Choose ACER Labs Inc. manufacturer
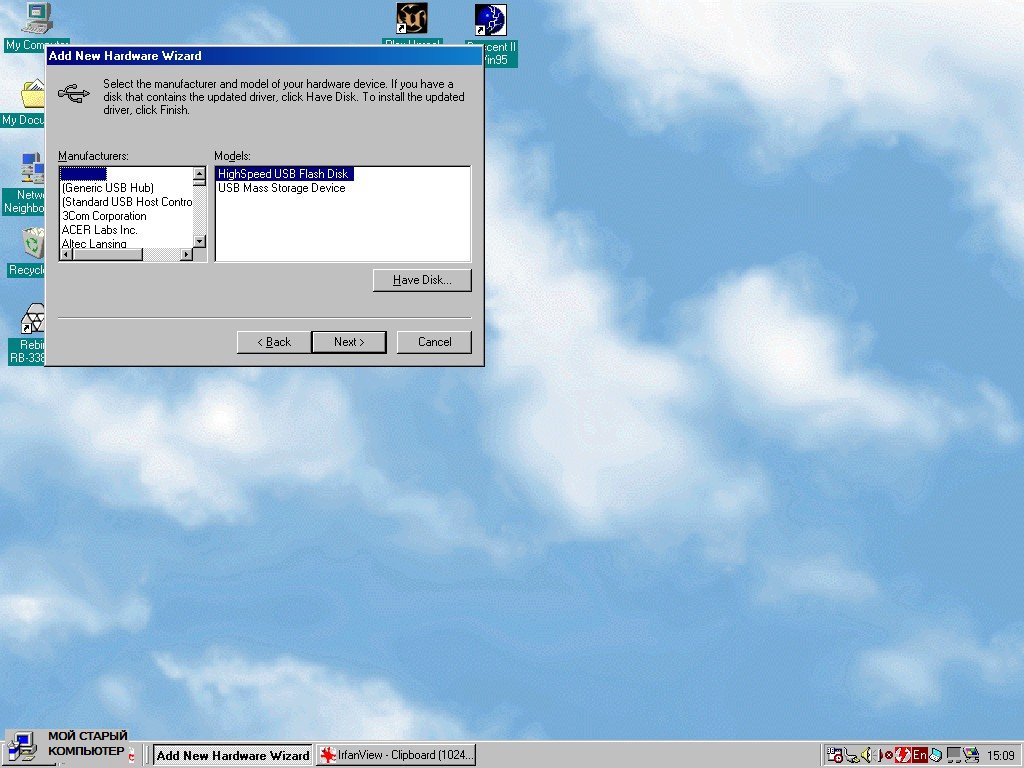Image resolution: width=1024 pixels, height=768 pixels. pos(99,230)
